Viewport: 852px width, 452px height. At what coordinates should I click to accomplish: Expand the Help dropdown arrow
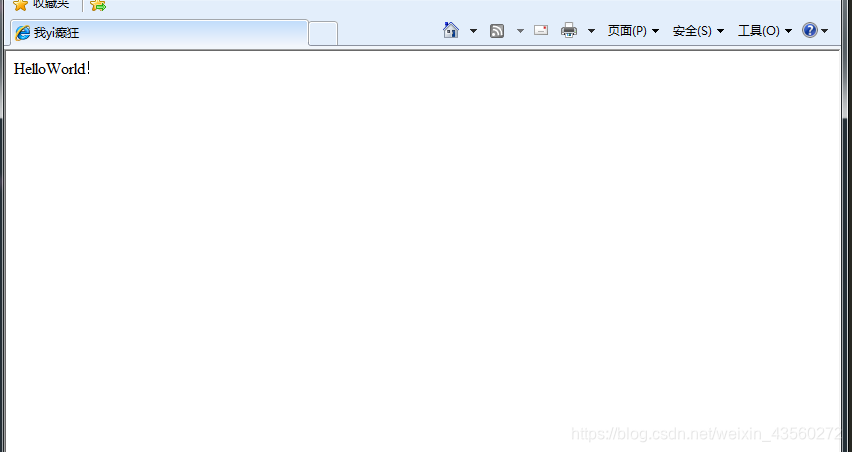click(824, 31)
